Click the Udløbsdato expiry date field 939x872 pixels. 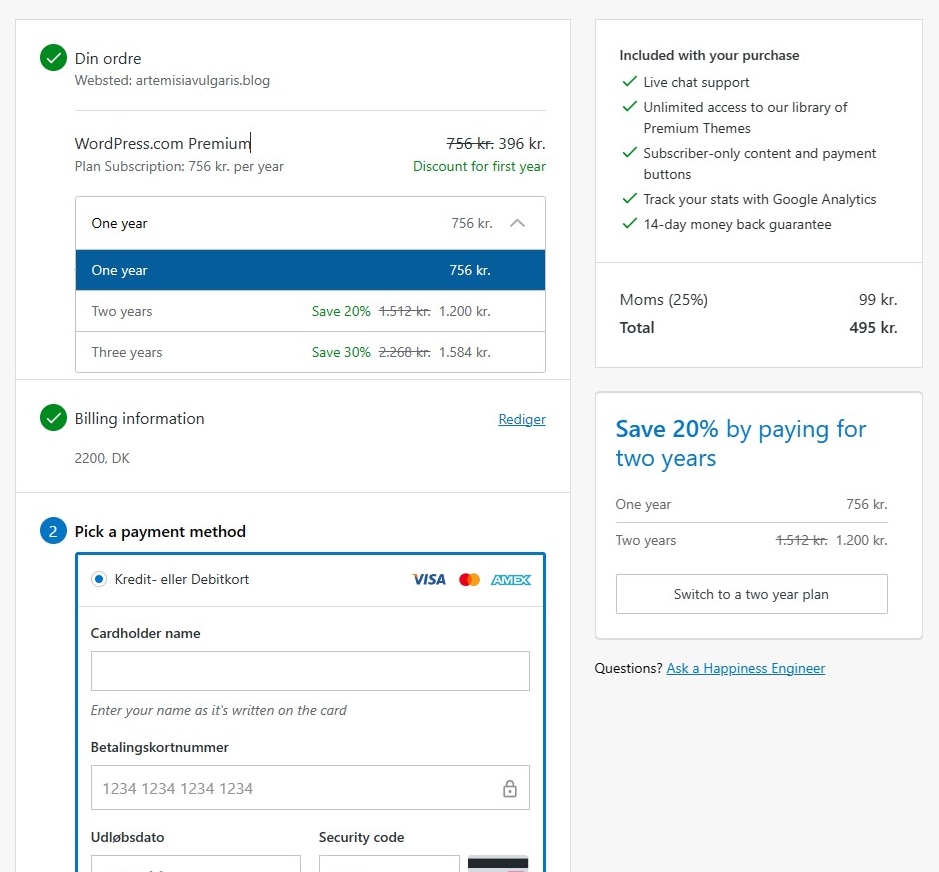[x=195, y=863]
